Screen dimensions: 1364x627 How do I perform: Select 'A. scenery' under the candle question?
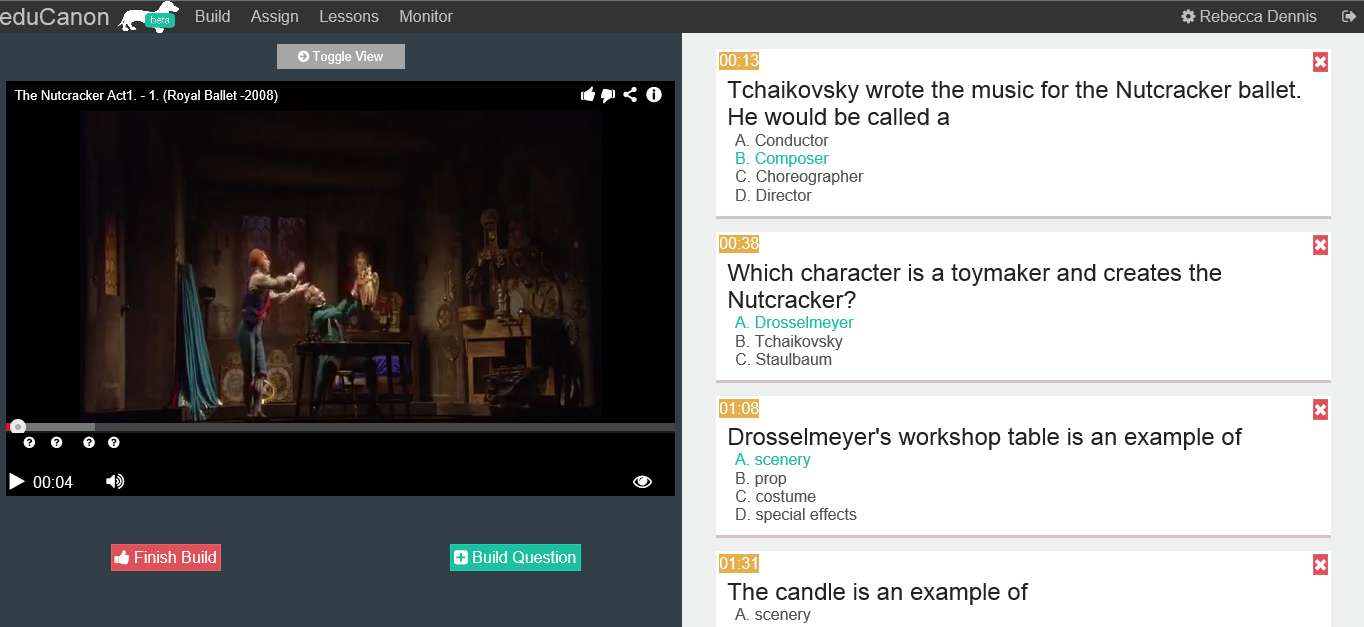(x=773, y=614)
